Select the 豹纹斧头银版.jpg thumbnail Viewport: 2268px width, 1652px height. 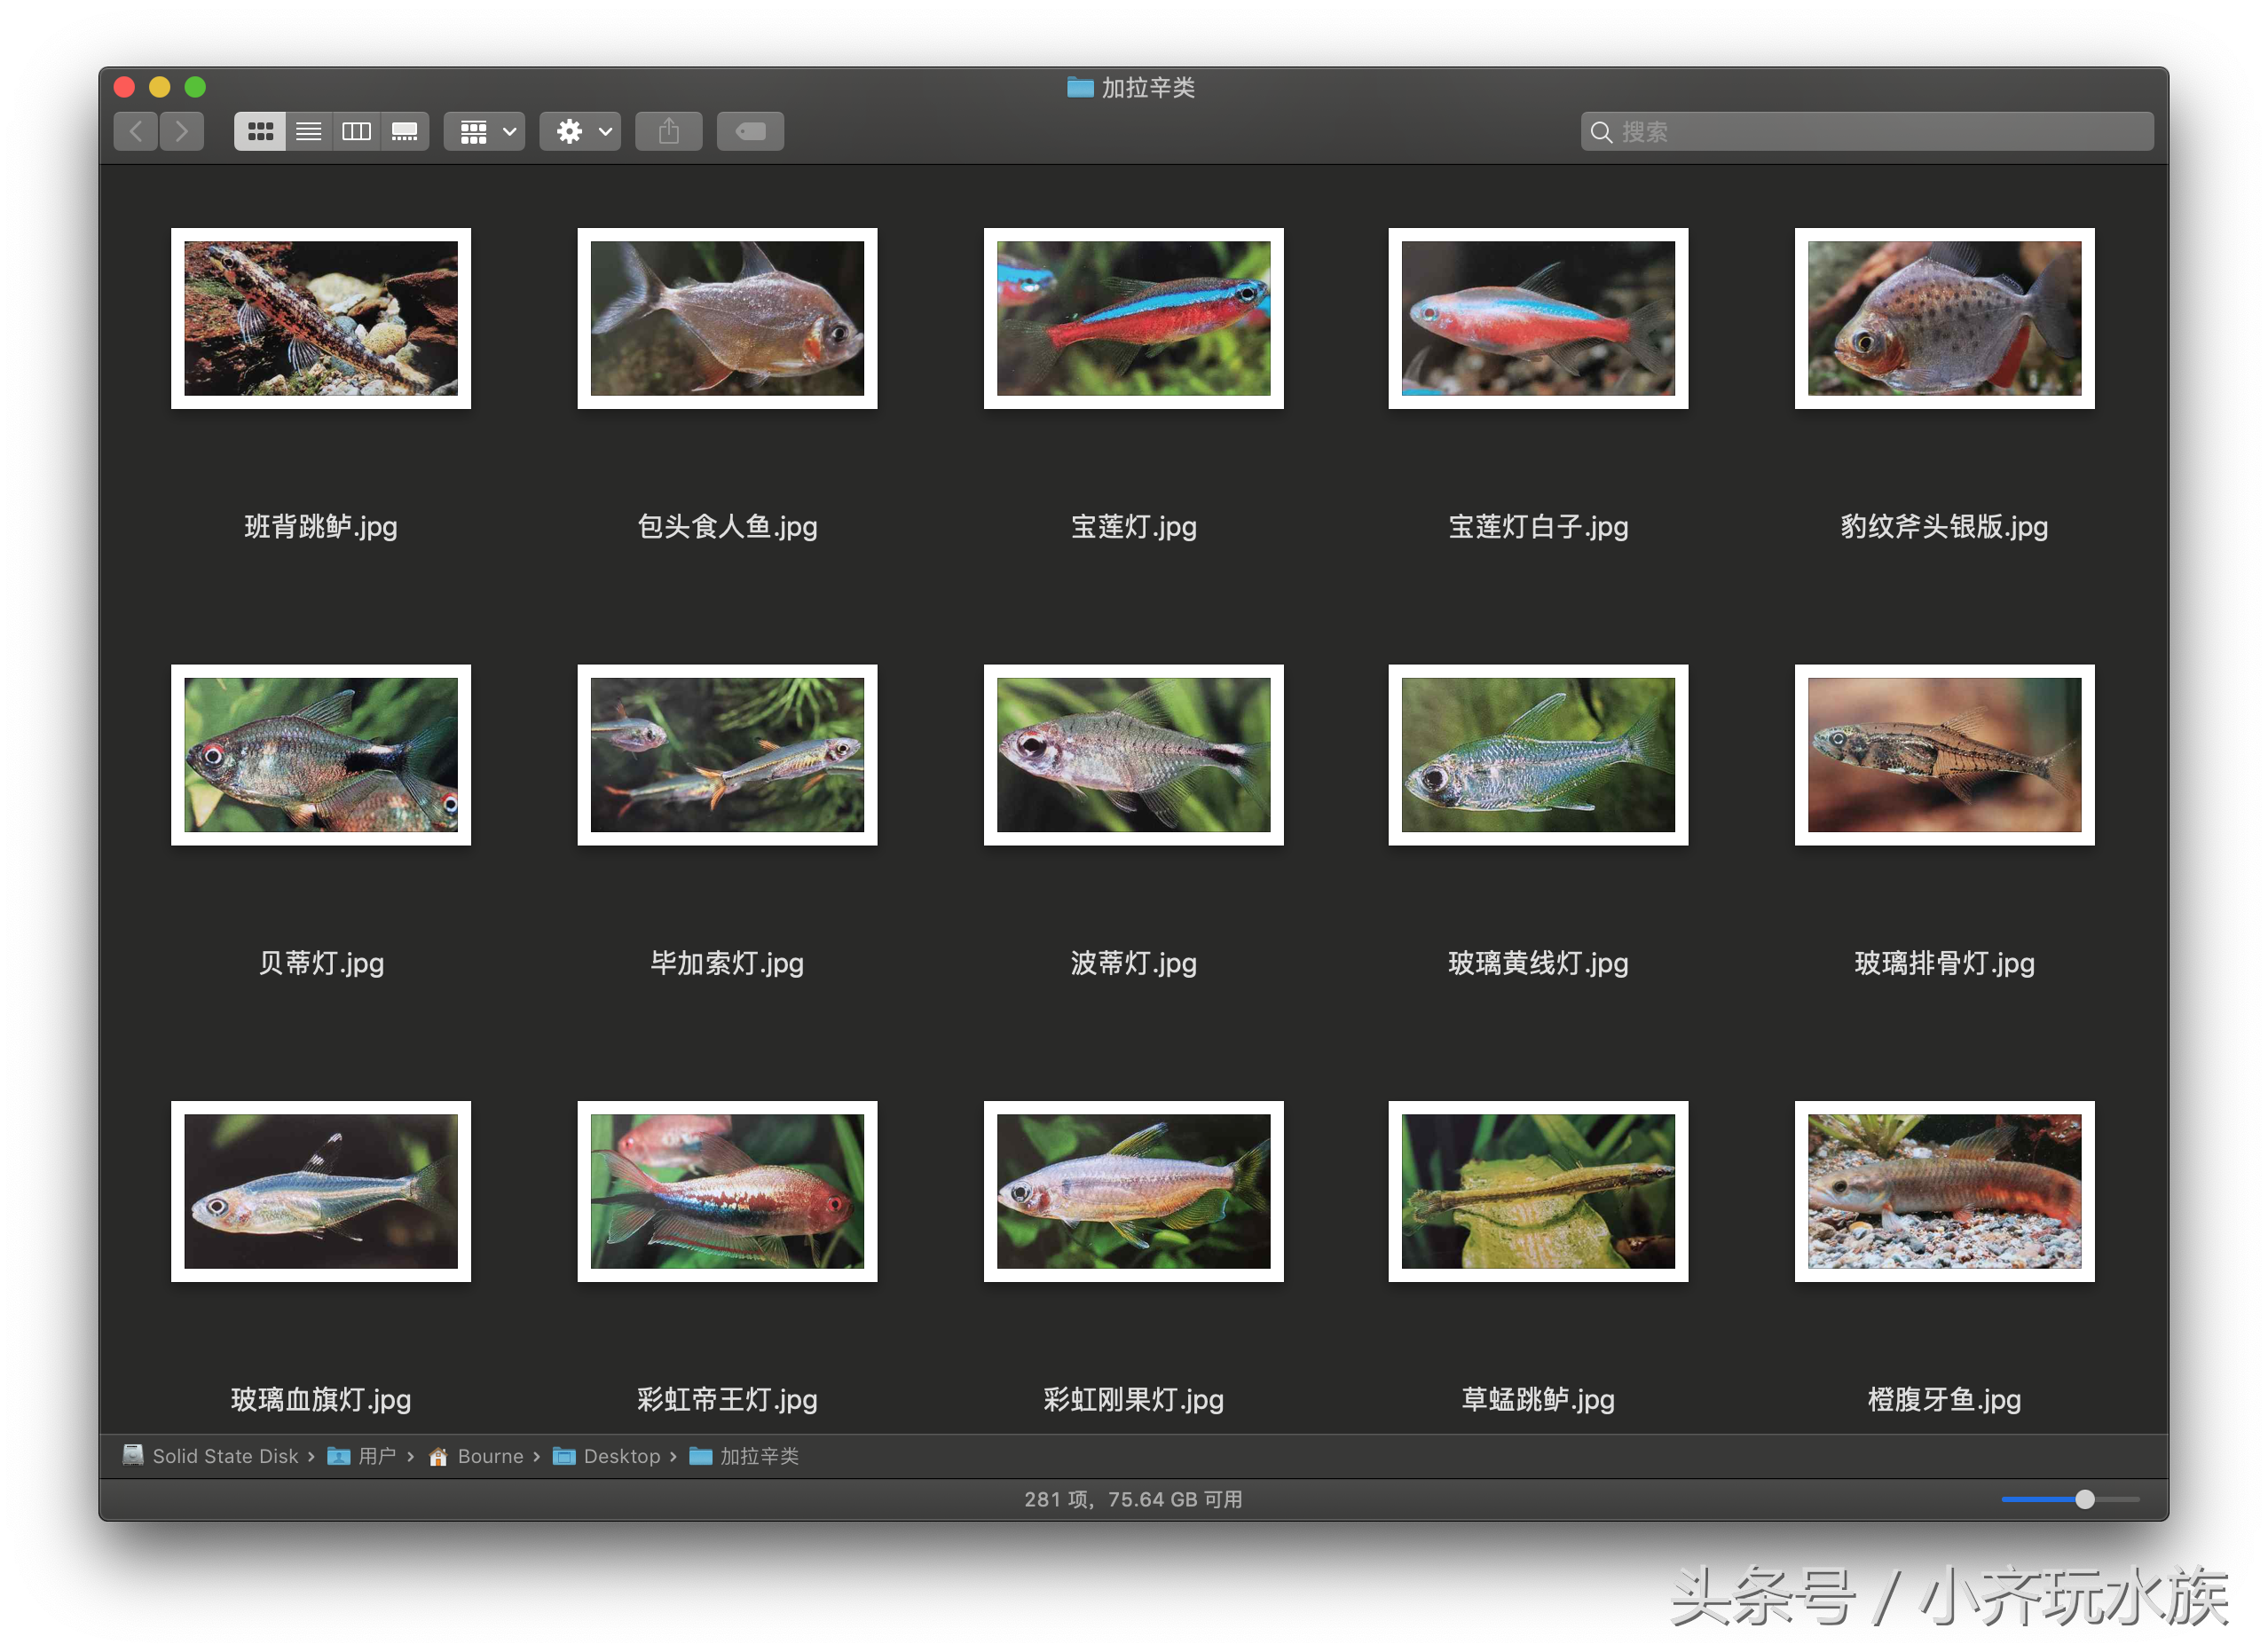click(x=1944, y=318)
